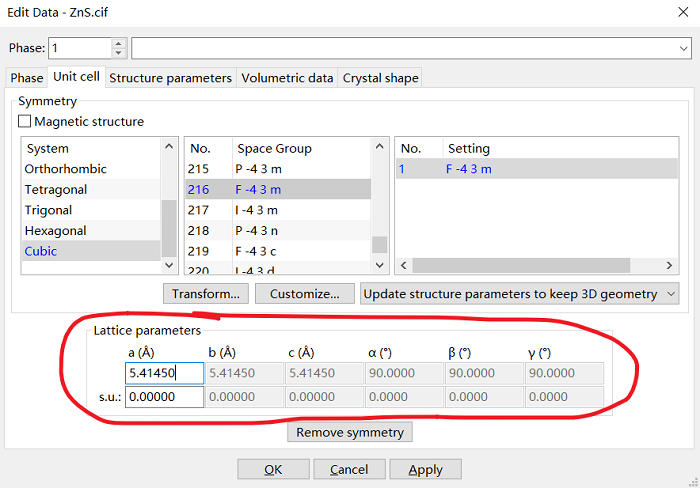Decrease the Phase number with down arrow
The width and height of the screenshot is (700, 488).
click(119, 53)
